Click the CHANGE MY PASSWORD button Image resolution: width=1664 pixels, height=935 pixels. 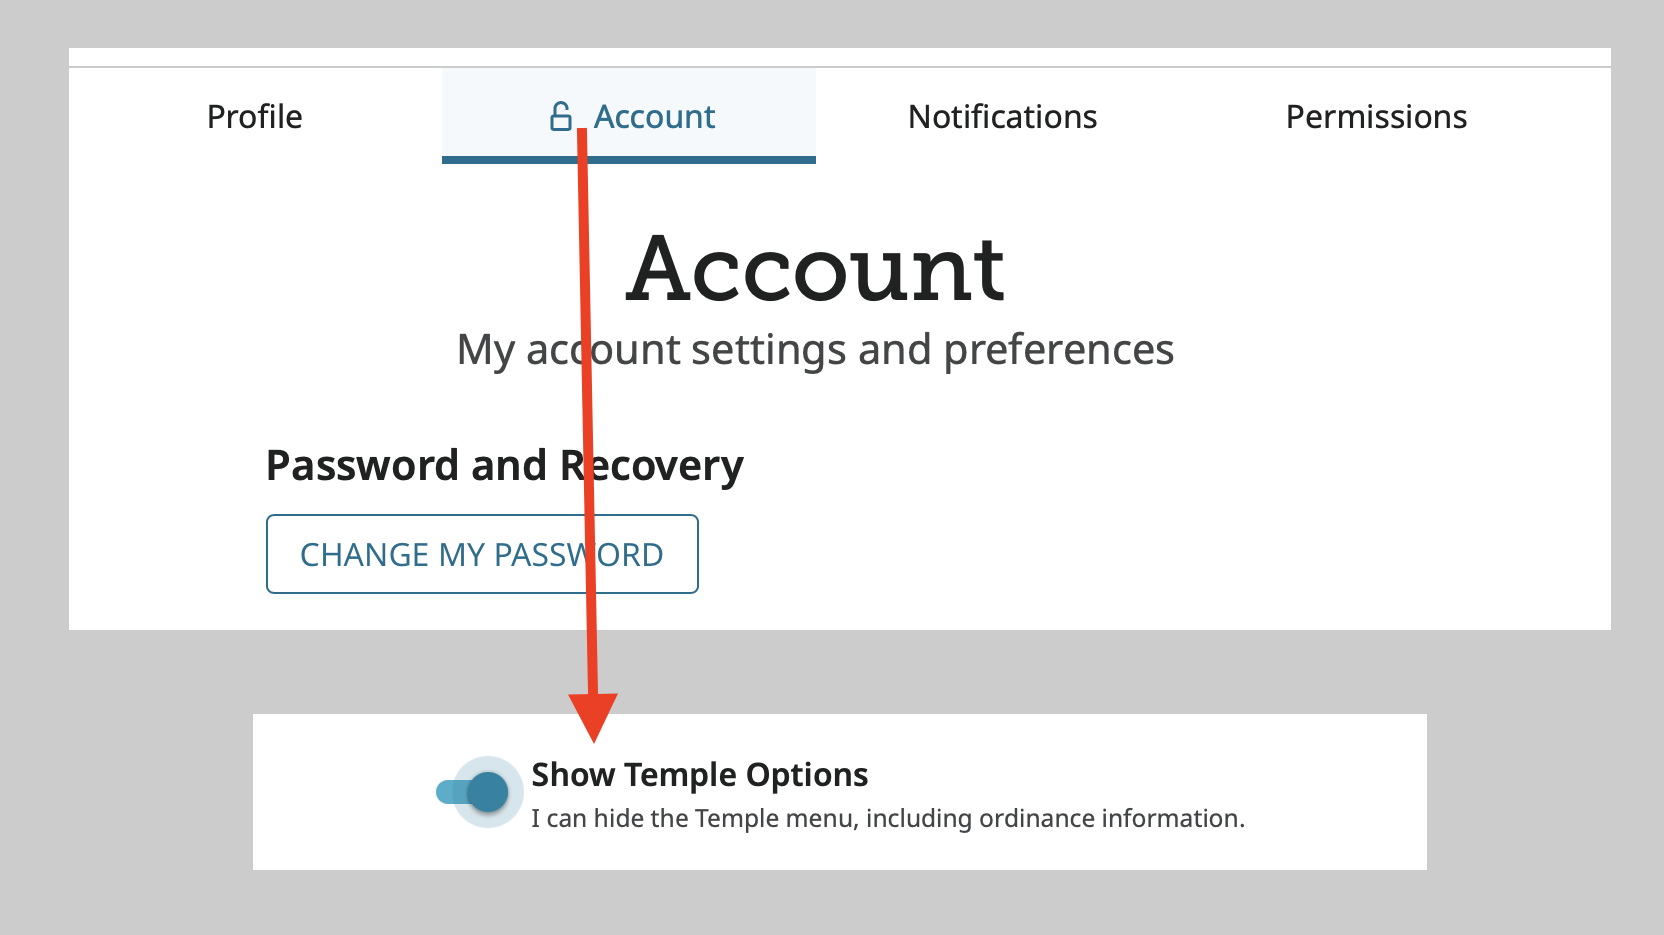click(482, 554)
